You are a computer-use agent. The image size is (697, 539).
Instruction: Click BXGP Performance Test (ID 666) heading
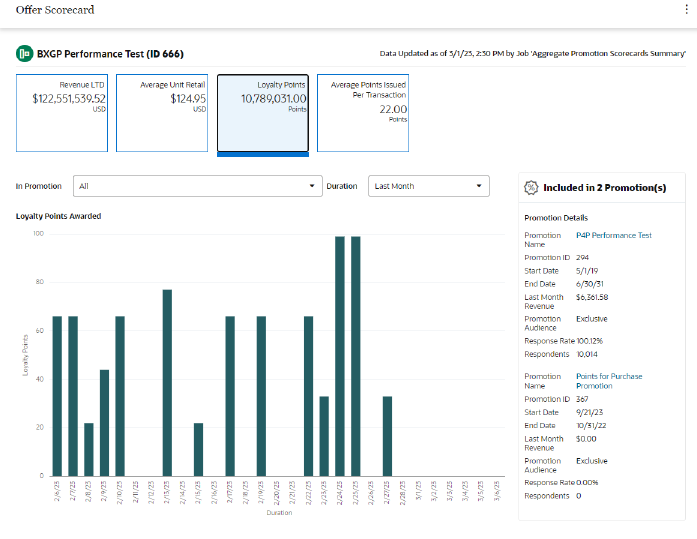click(x=110, y=54)
